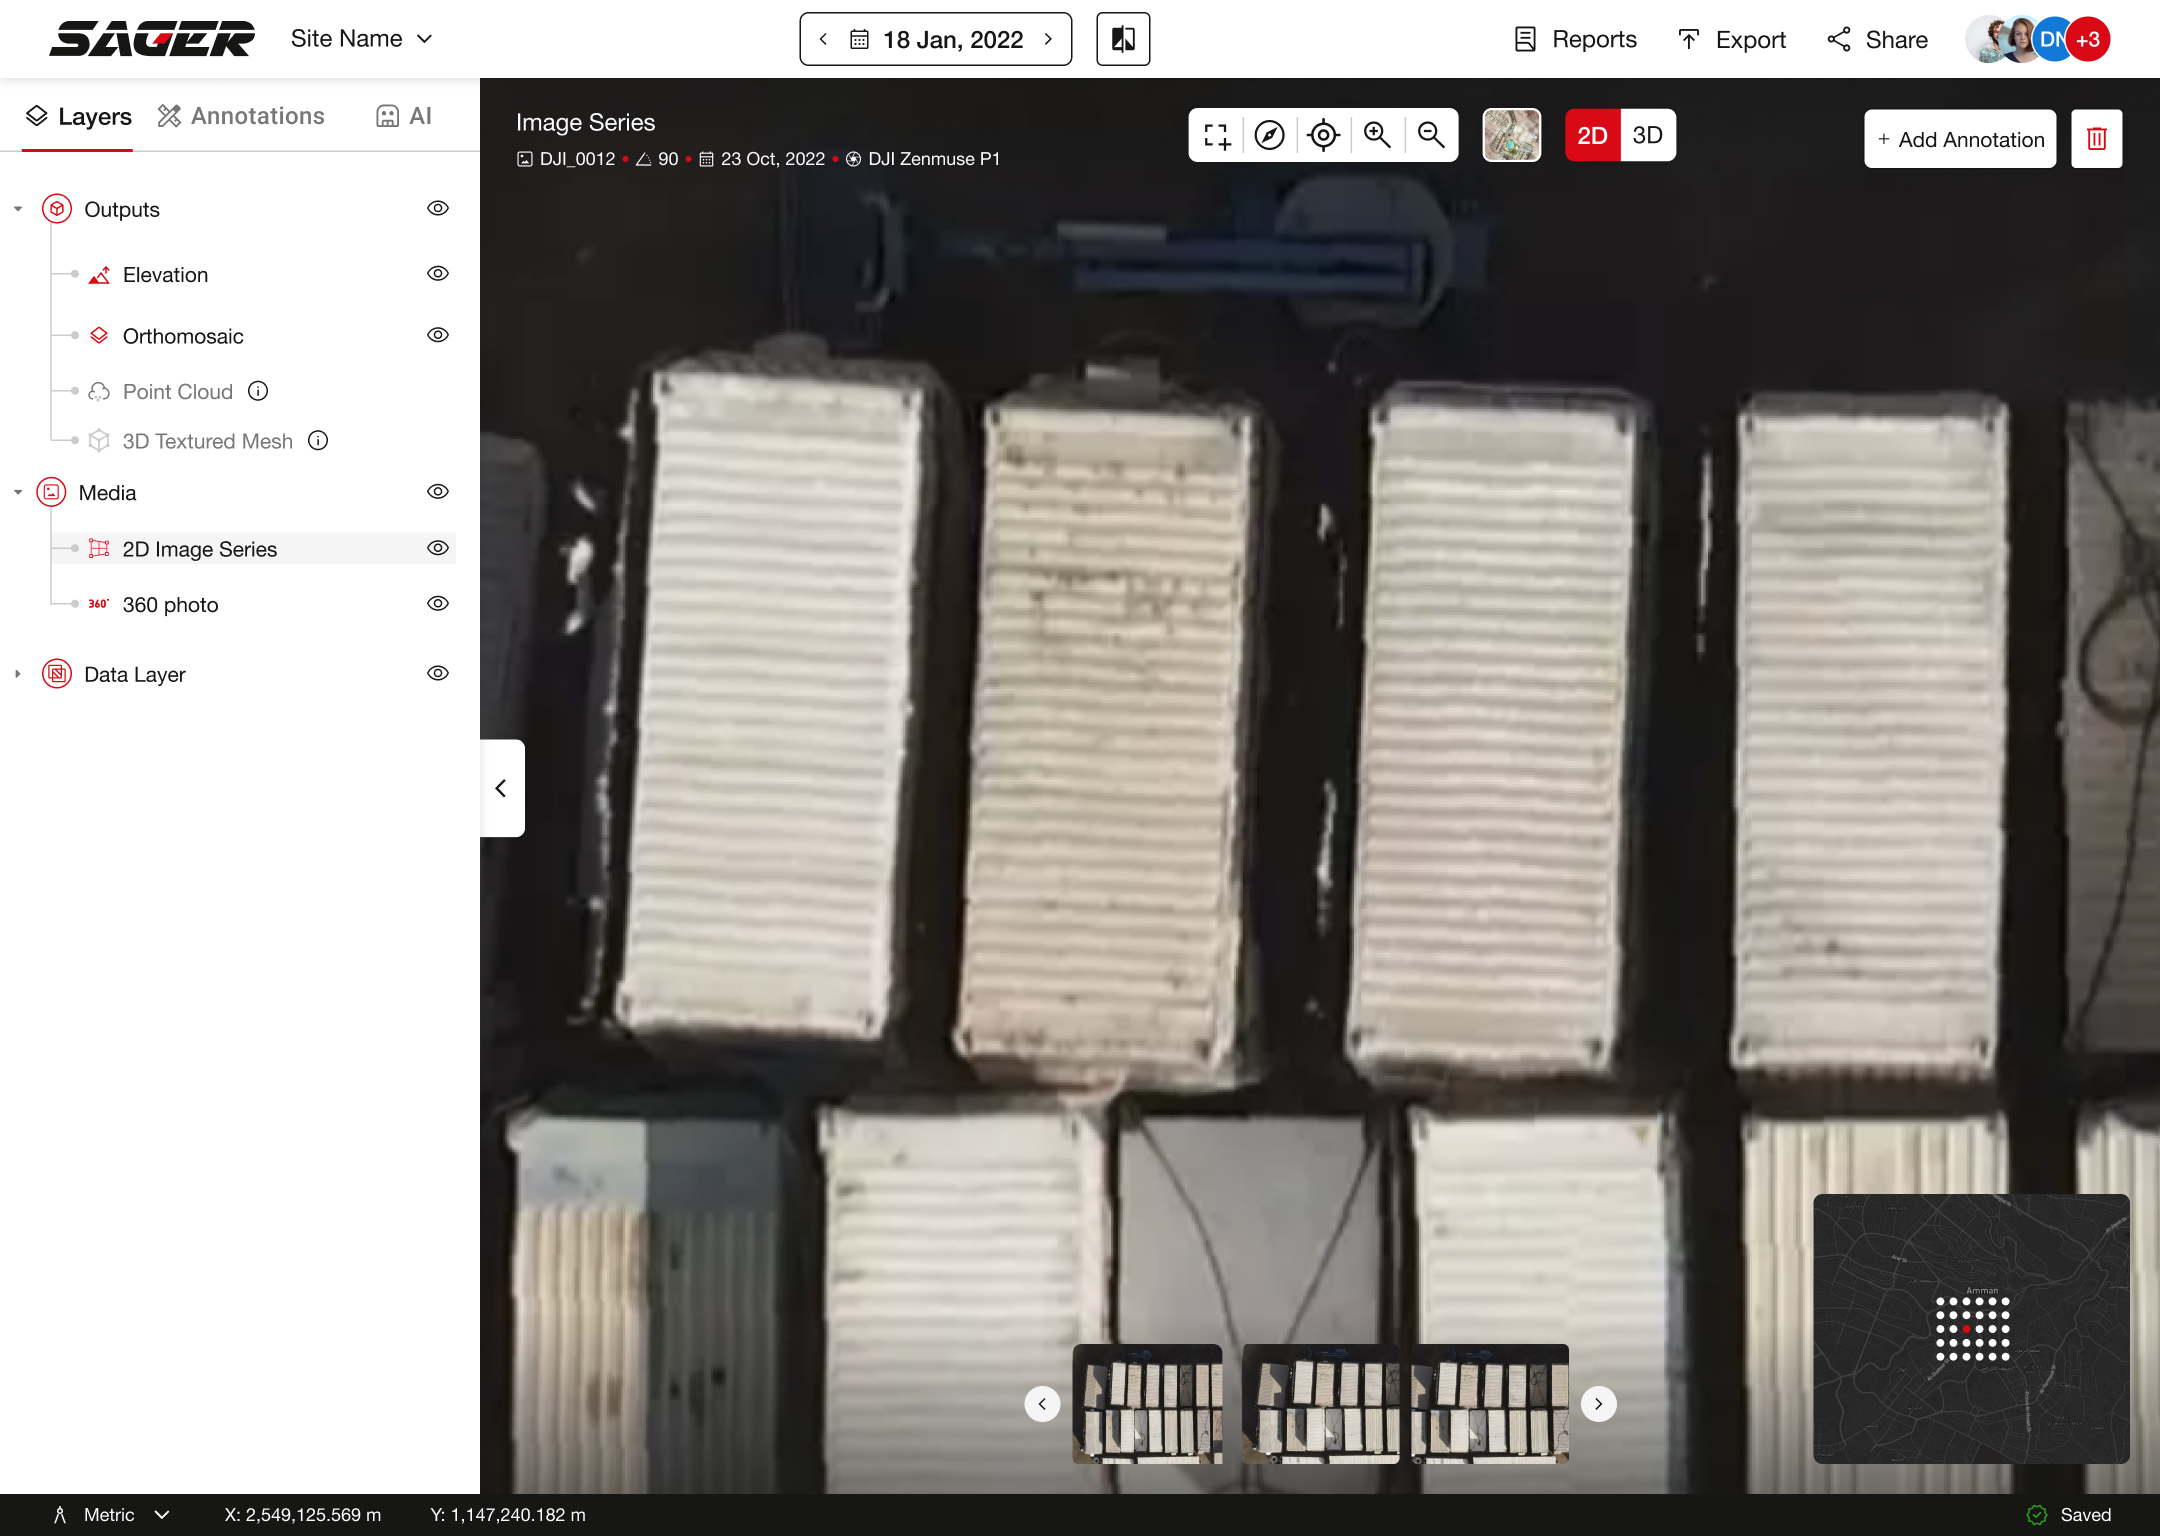Click the compass orientation tool icon
Image resolution: width=2160 pixels, height=1536 pixels.
1269,135
